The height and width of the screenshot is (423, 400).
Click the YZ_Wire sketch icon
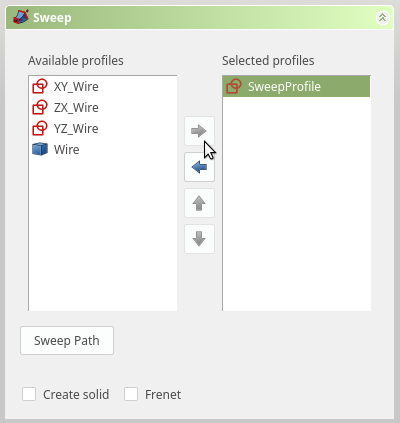tap(40, 128)
